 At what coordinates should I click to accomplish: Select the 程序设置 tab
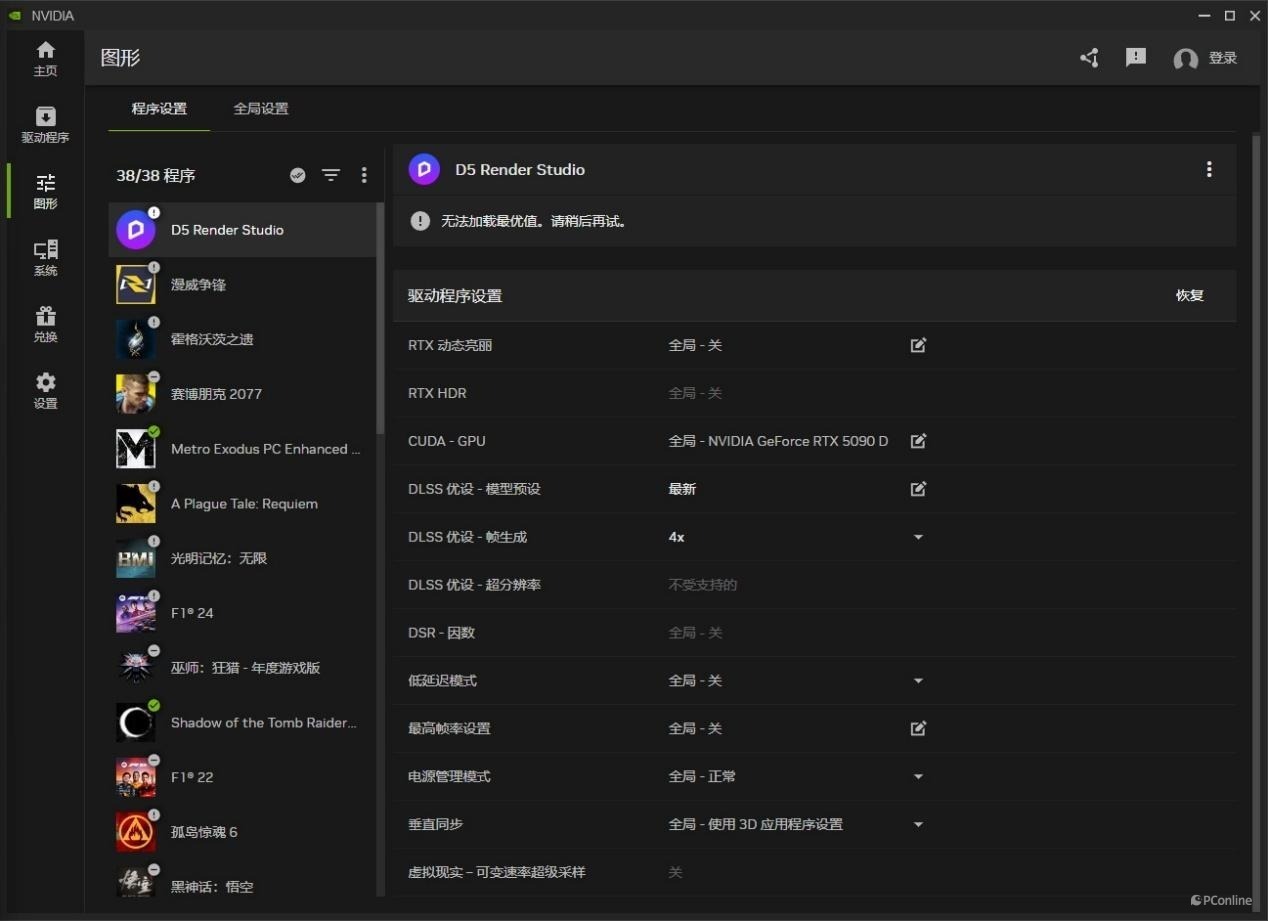[159, 109]
